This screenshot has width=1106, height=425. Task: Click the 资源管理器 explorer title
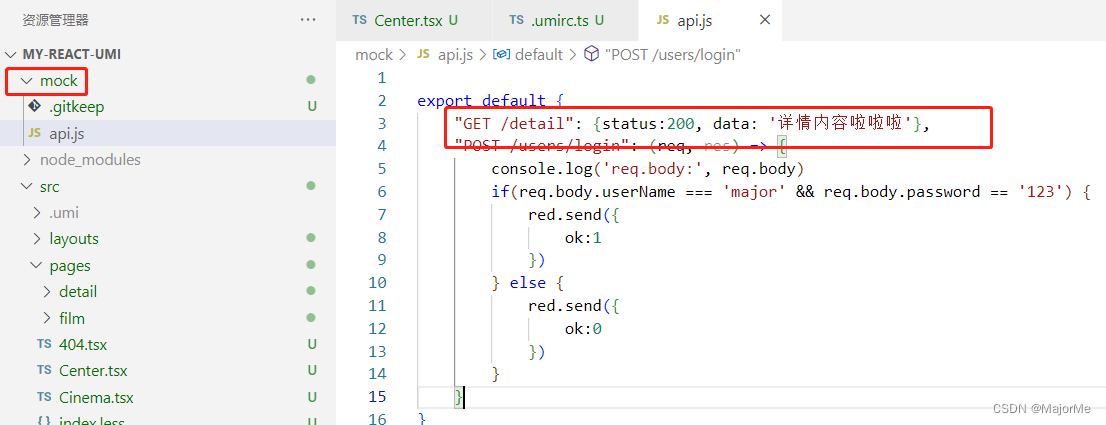click(x=56, y=20)
